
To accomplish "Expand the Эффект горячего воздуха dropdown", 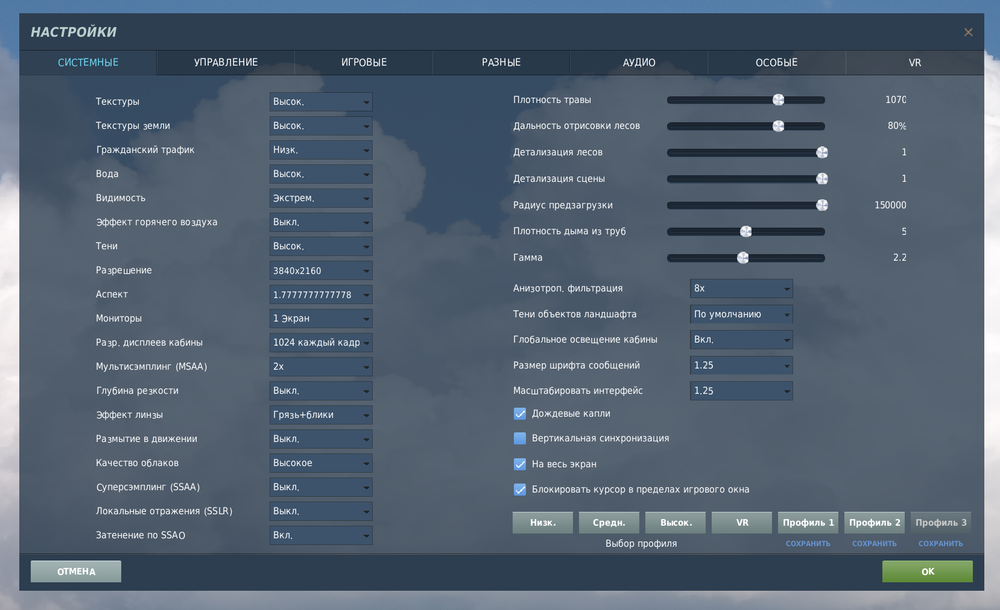I will (321, 222).
